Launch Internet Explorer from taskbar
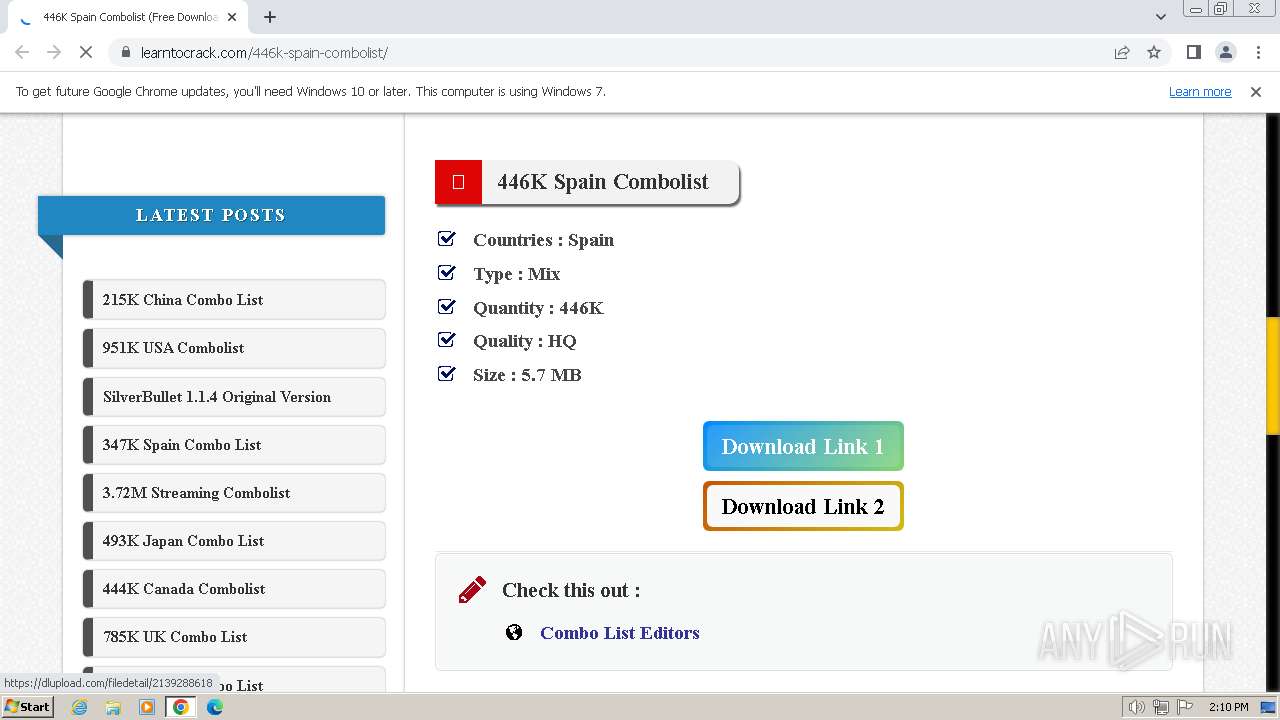The height and width of the screenshot is (720, 1280). click(x=80, y=707)
